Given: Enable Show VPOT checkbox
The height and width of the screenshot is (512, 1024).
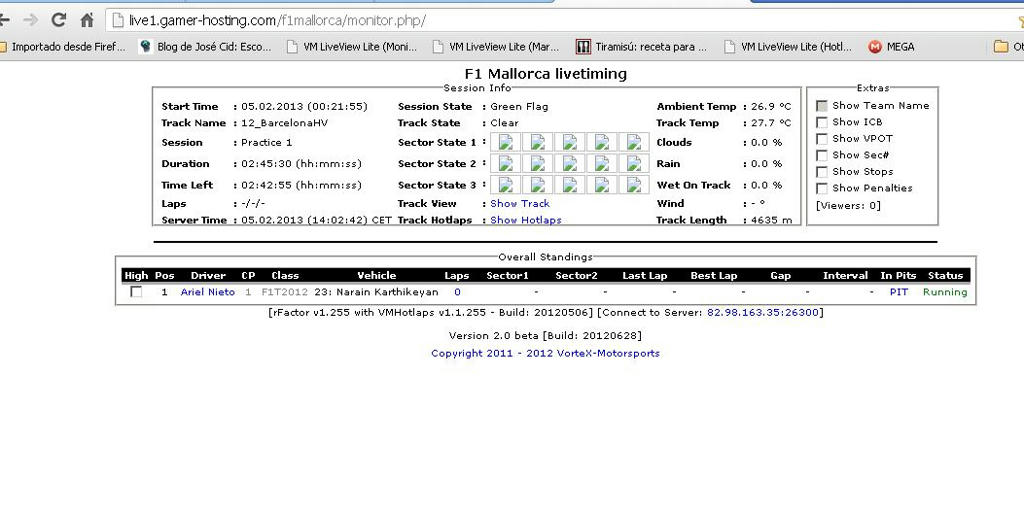Looking at the screenshot, I should pos(822,138).
